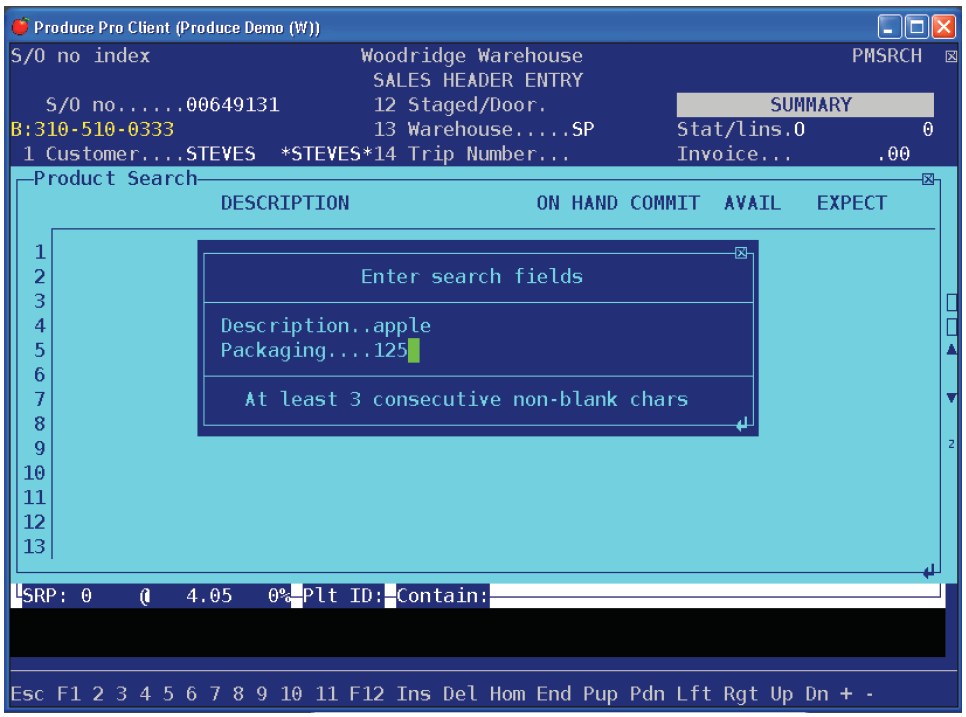Screen dimensions: 966x717
Task: Click the minus sign in bottom key bar
Action: point(869,695)
